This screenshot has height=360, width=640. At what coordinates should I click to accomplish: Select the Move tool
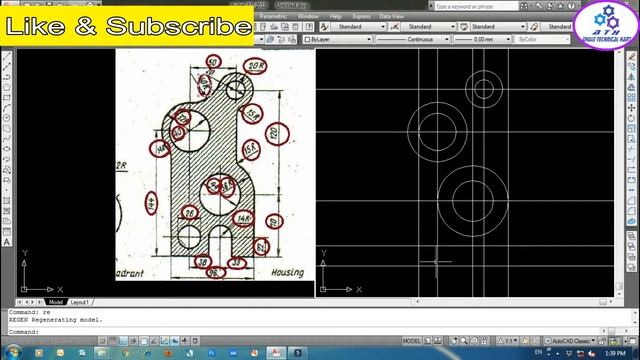point(631,108)
